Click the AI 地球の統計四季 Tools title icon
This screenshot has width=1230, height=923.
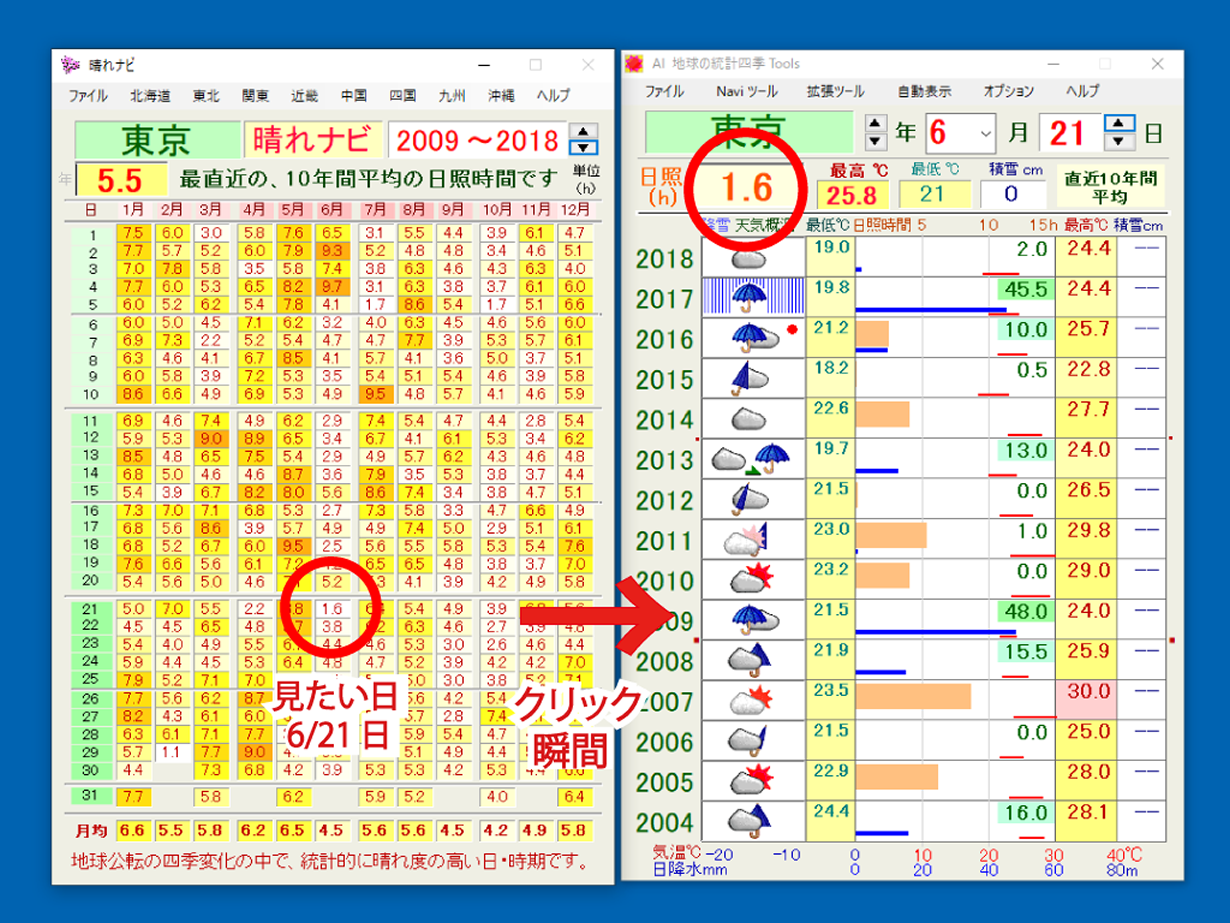[633, 63]
